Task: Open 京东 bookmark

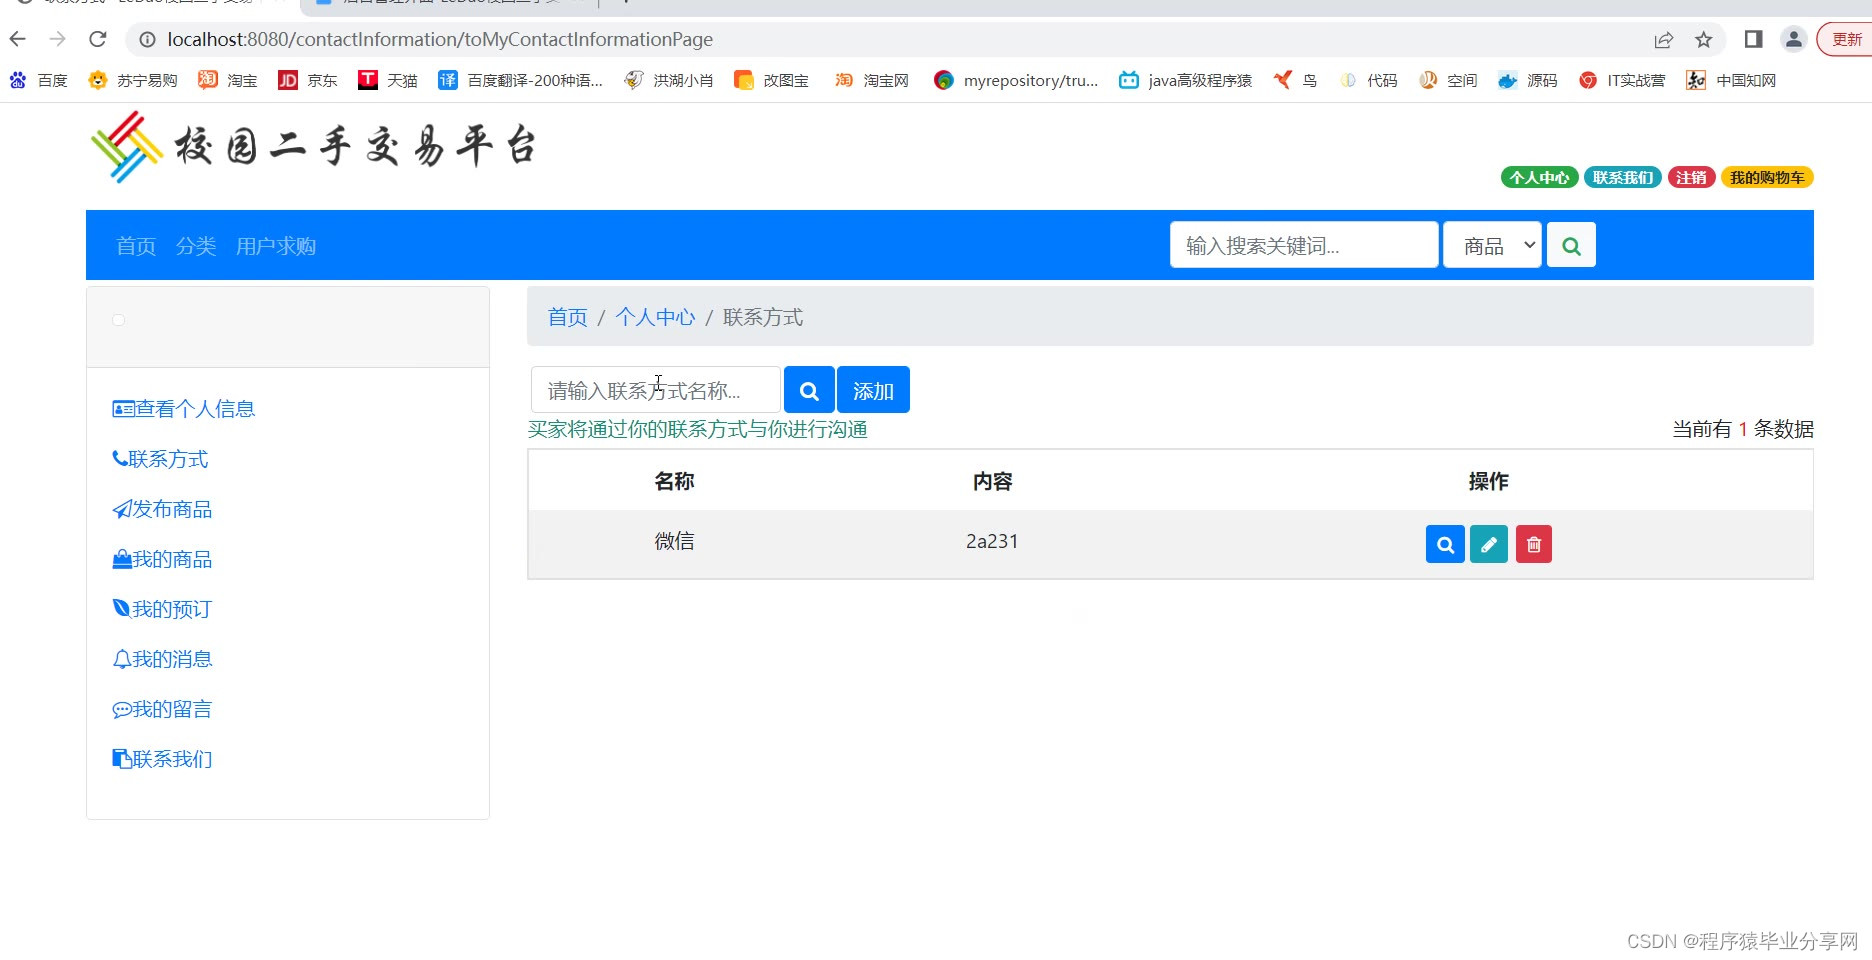Action: 308,80
